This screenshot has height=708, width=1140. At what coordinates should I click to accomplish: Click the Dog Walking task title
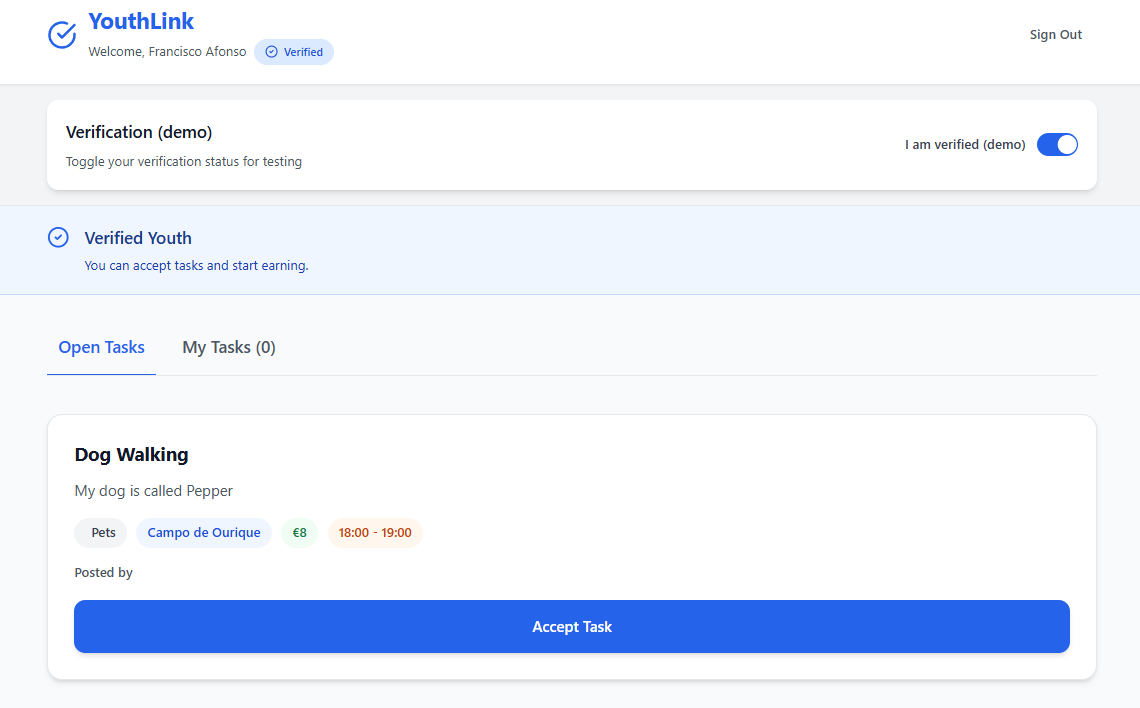click(132, 454)
